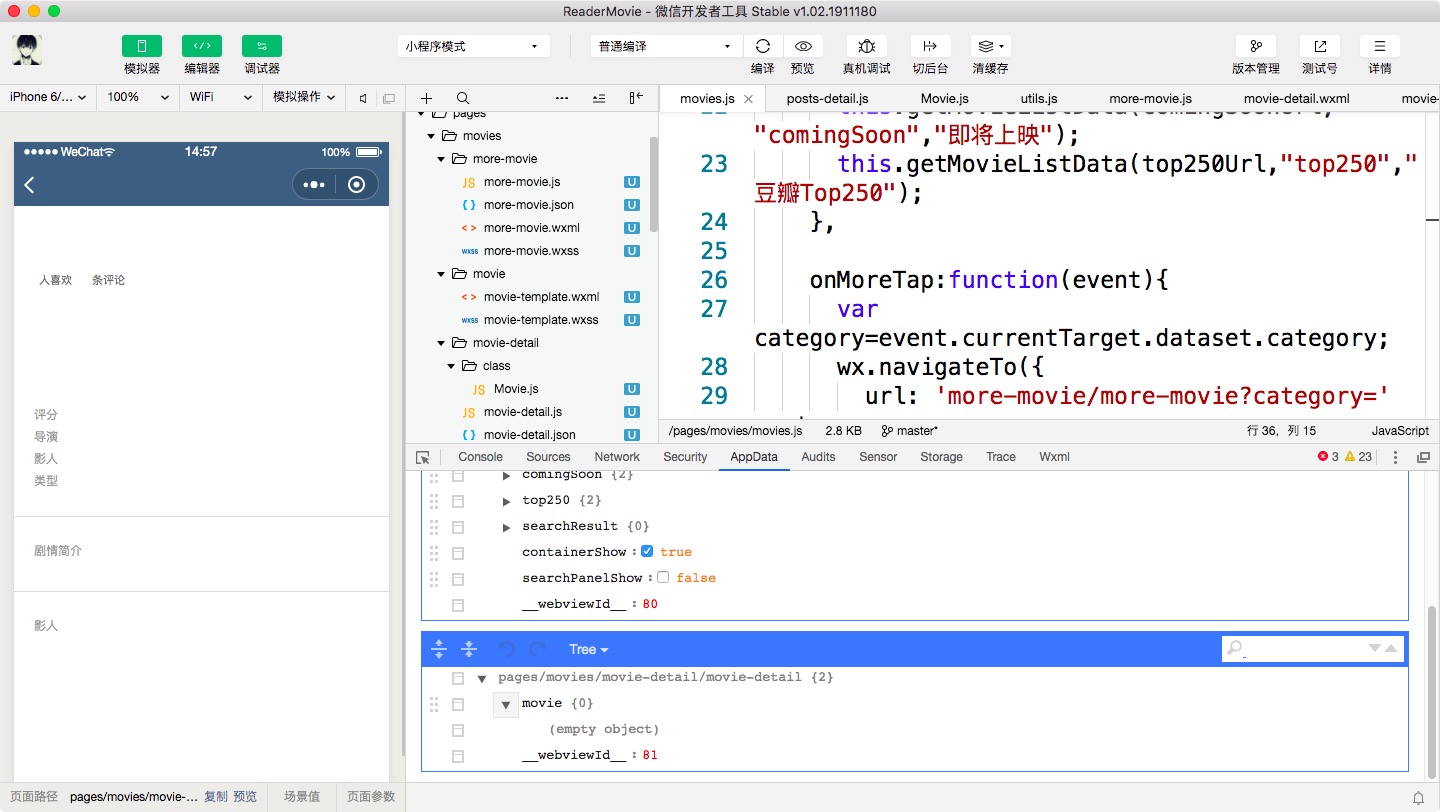Viewport: 1440px width, 812px height.
Task: Open version management (版本管理)
Action: coord(1256,46)
